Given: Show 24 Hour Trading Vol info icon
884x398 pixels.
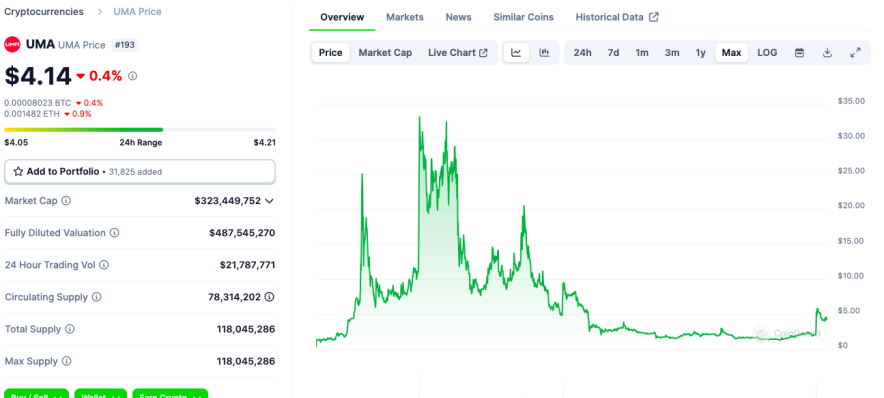Looking at the screenshot, I should (x=104, y=265).
